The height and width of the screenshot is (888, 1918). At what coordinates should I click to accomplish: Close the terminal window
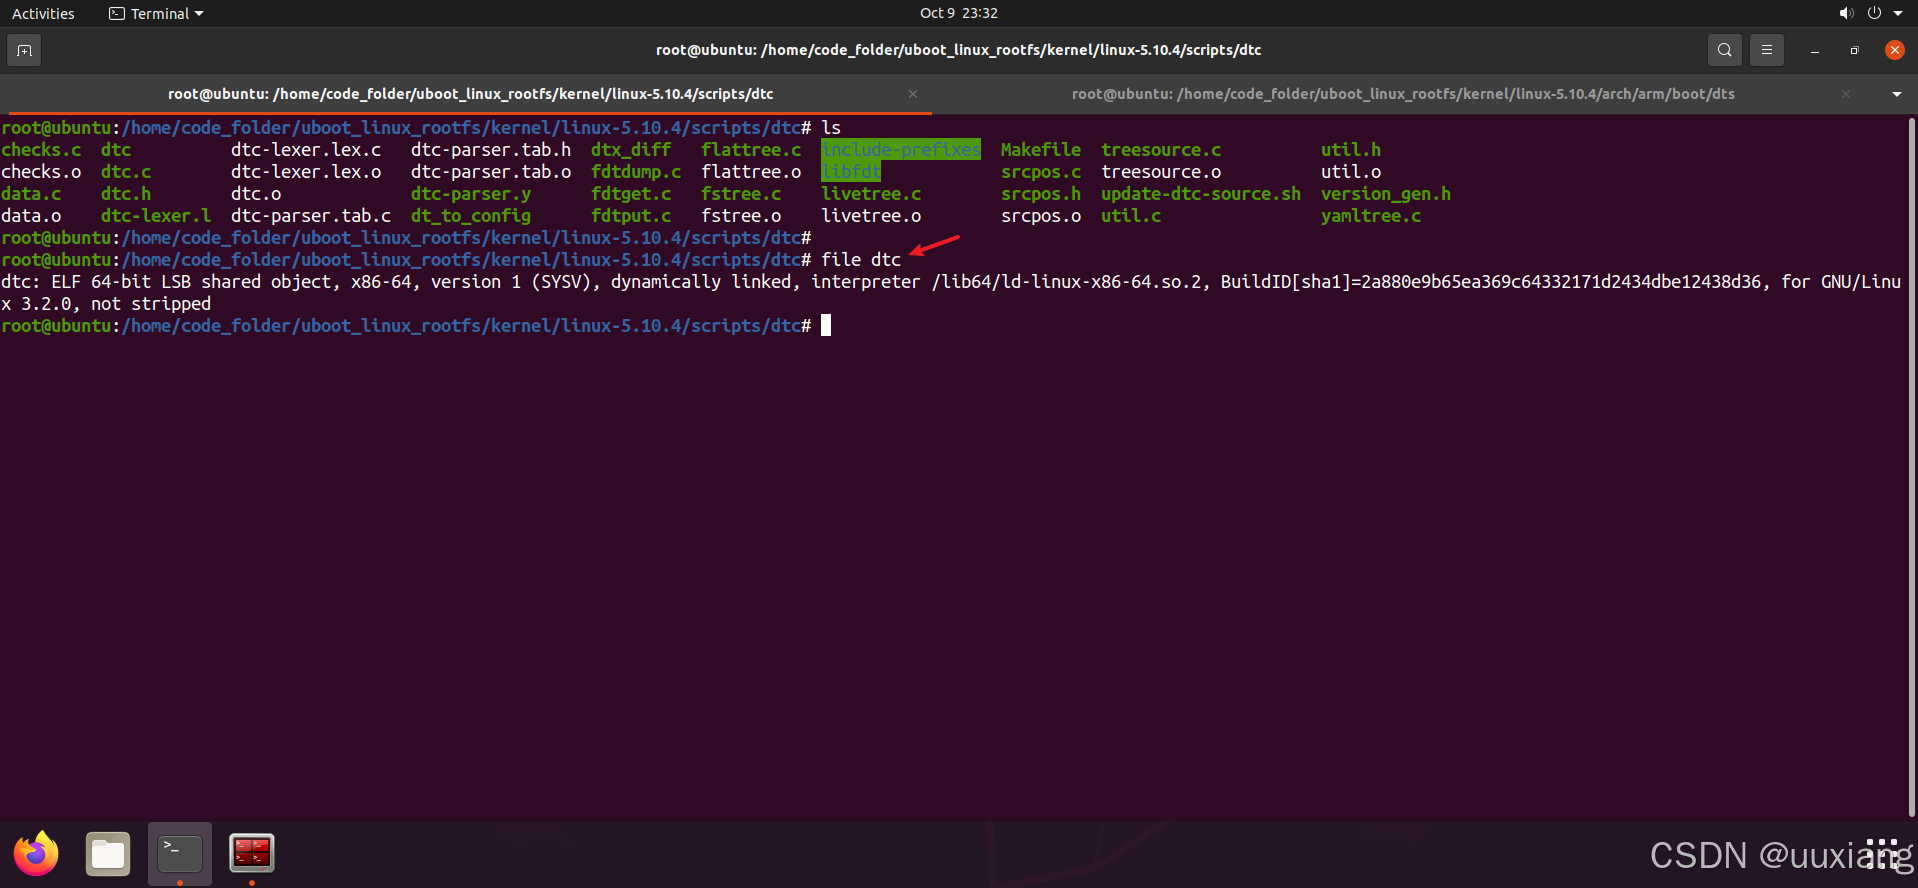coord(1895,50)
